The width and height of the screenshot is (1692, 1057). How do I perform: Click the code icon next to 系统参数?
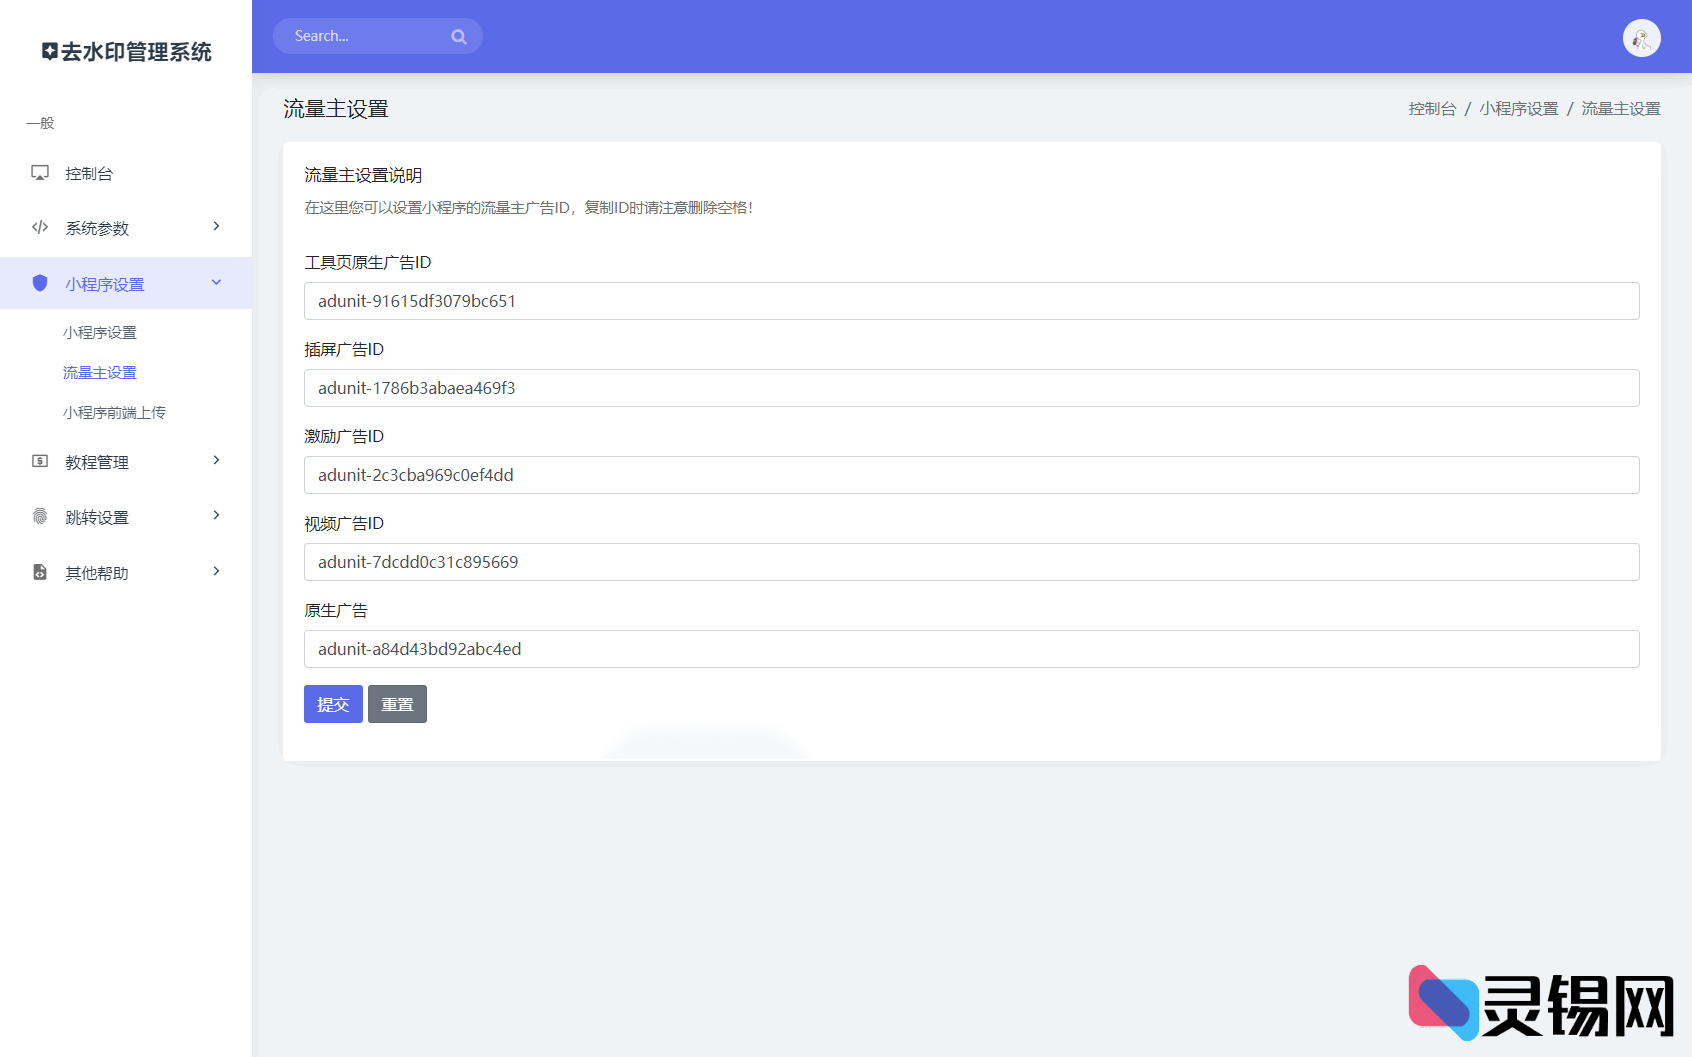point(40,227)
